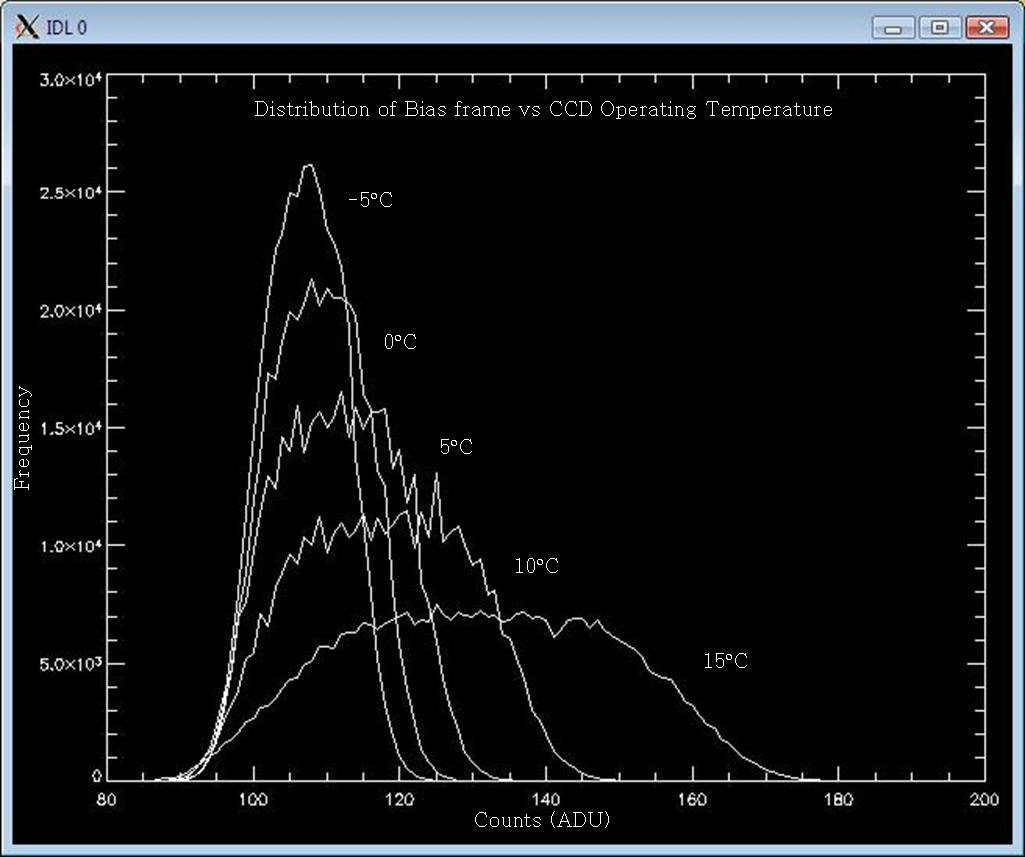Select the 15°C curve label
This screenshot has width=1025, height=857.
[725, 661]
